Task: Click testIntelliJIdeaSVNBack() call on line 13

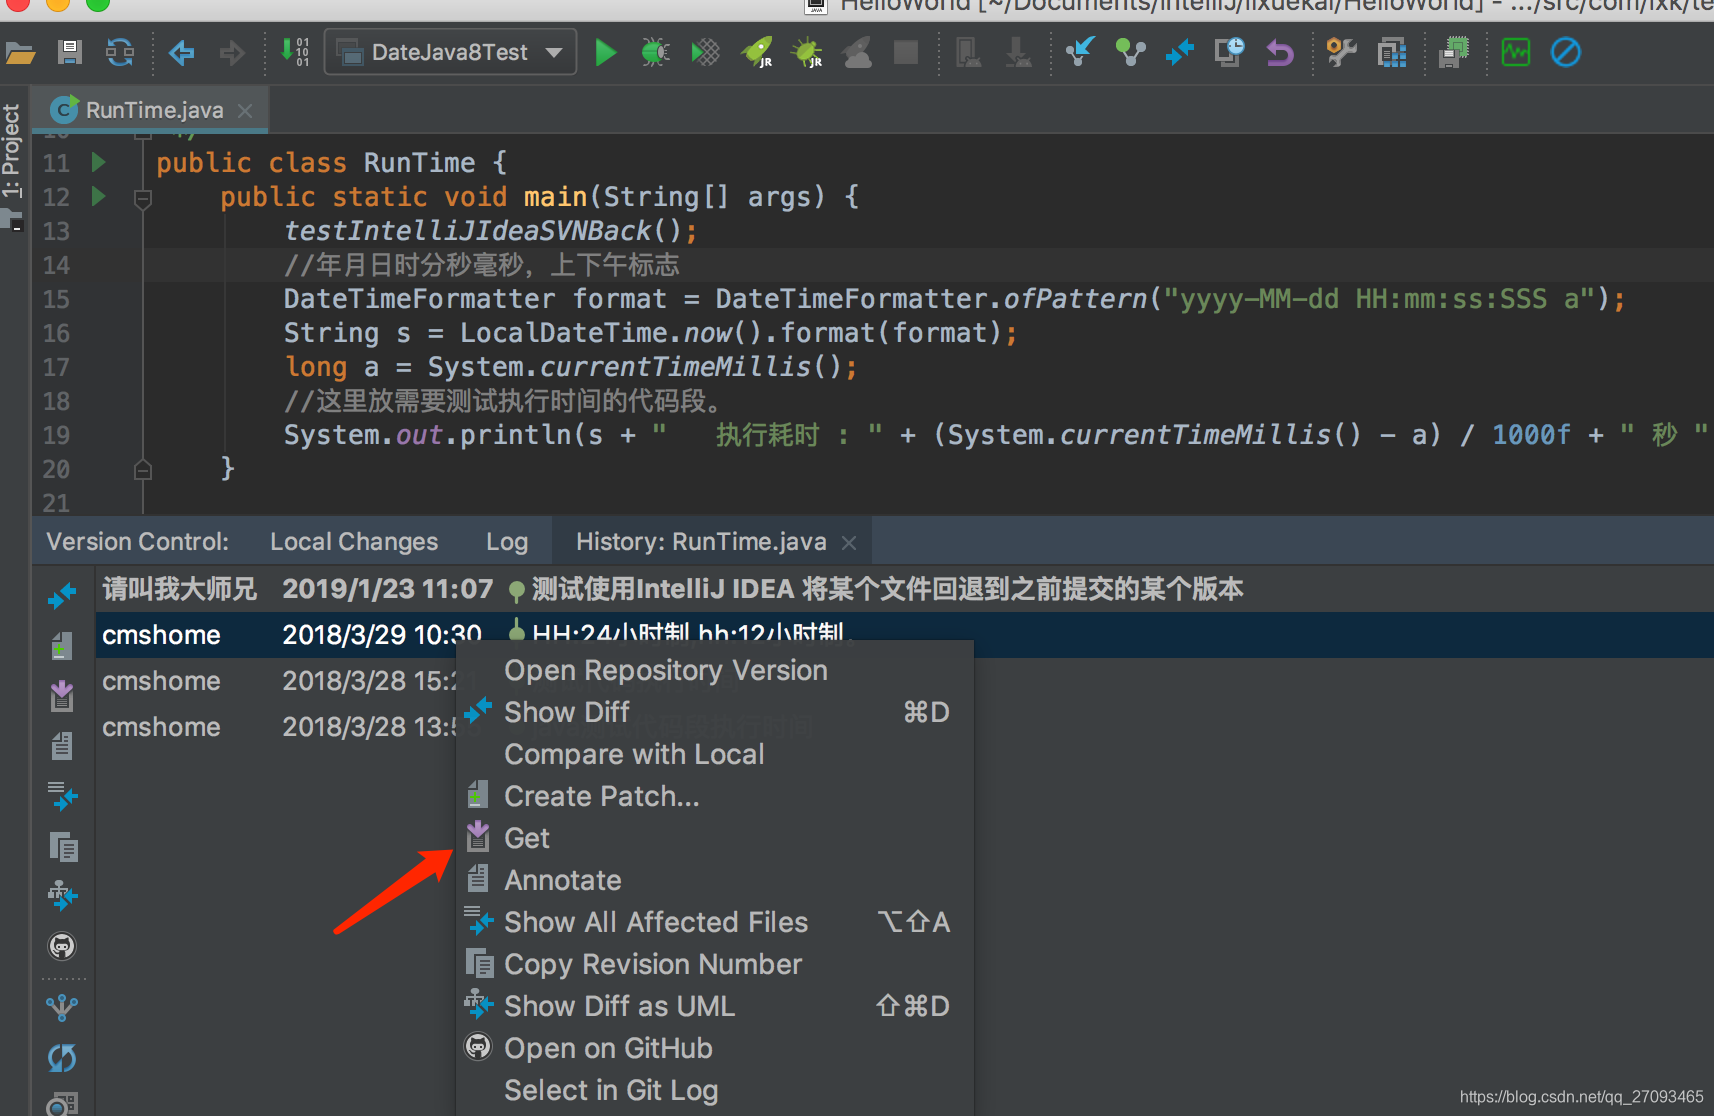Action: [x=482, y=231]
